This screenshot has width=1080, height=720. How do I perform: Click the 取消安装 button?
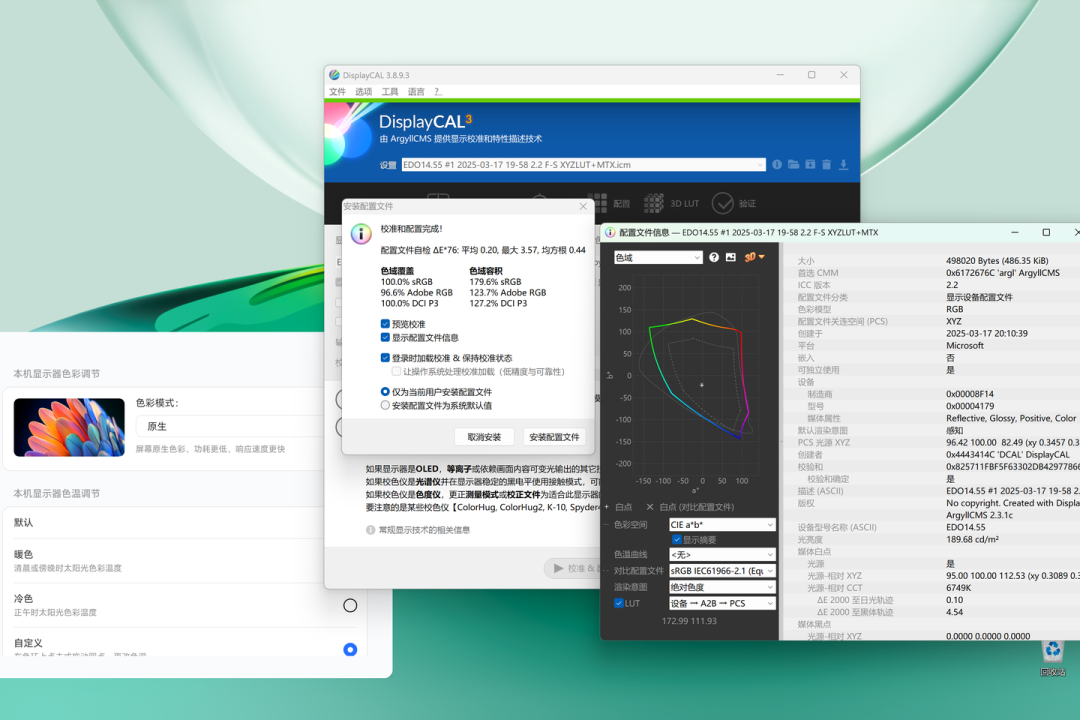[484, 437]
